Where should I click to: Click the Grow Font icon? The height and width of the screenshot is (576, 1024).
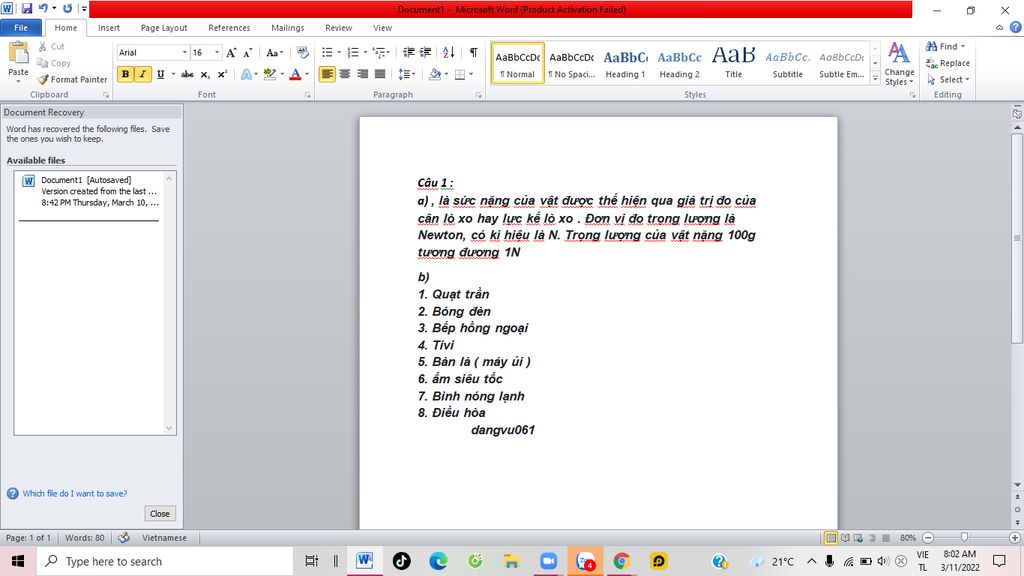231,52
